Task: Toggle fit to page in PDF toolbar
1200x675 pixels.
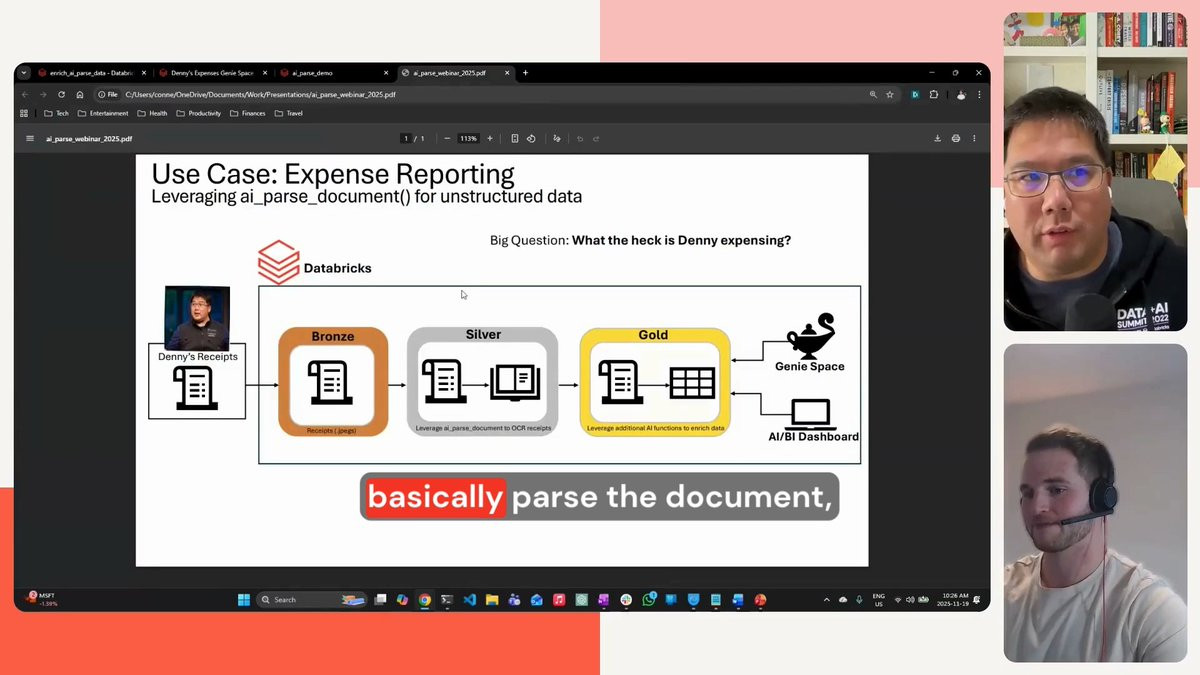Action: 515,139
